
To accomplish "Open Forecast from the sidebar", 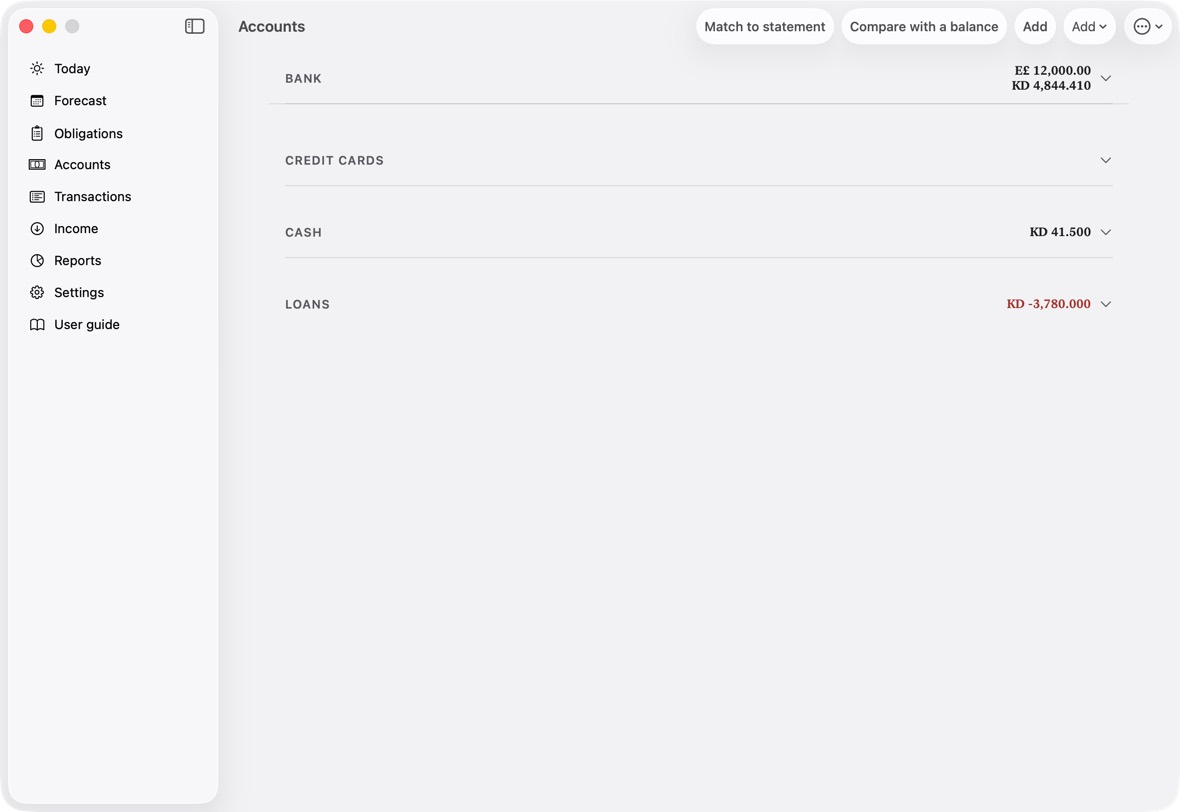I will point(81,101).
